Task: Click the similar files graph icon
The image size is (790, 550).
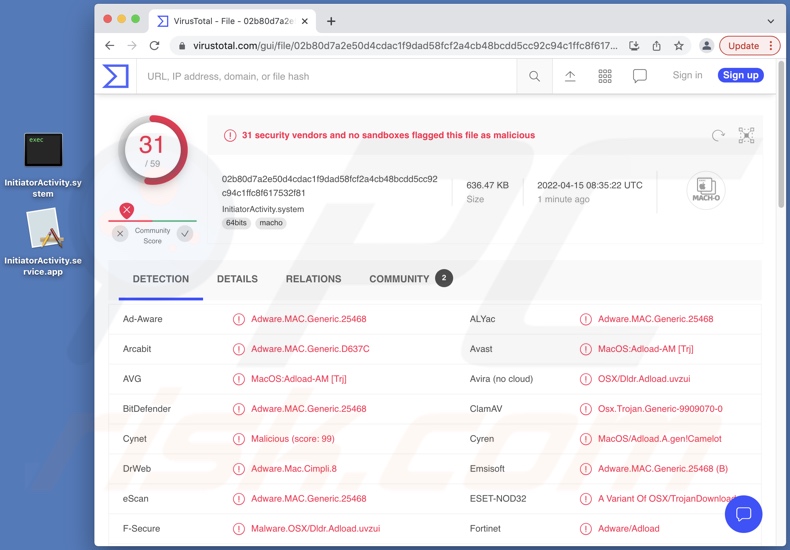Action: click(x=746, y=135)
